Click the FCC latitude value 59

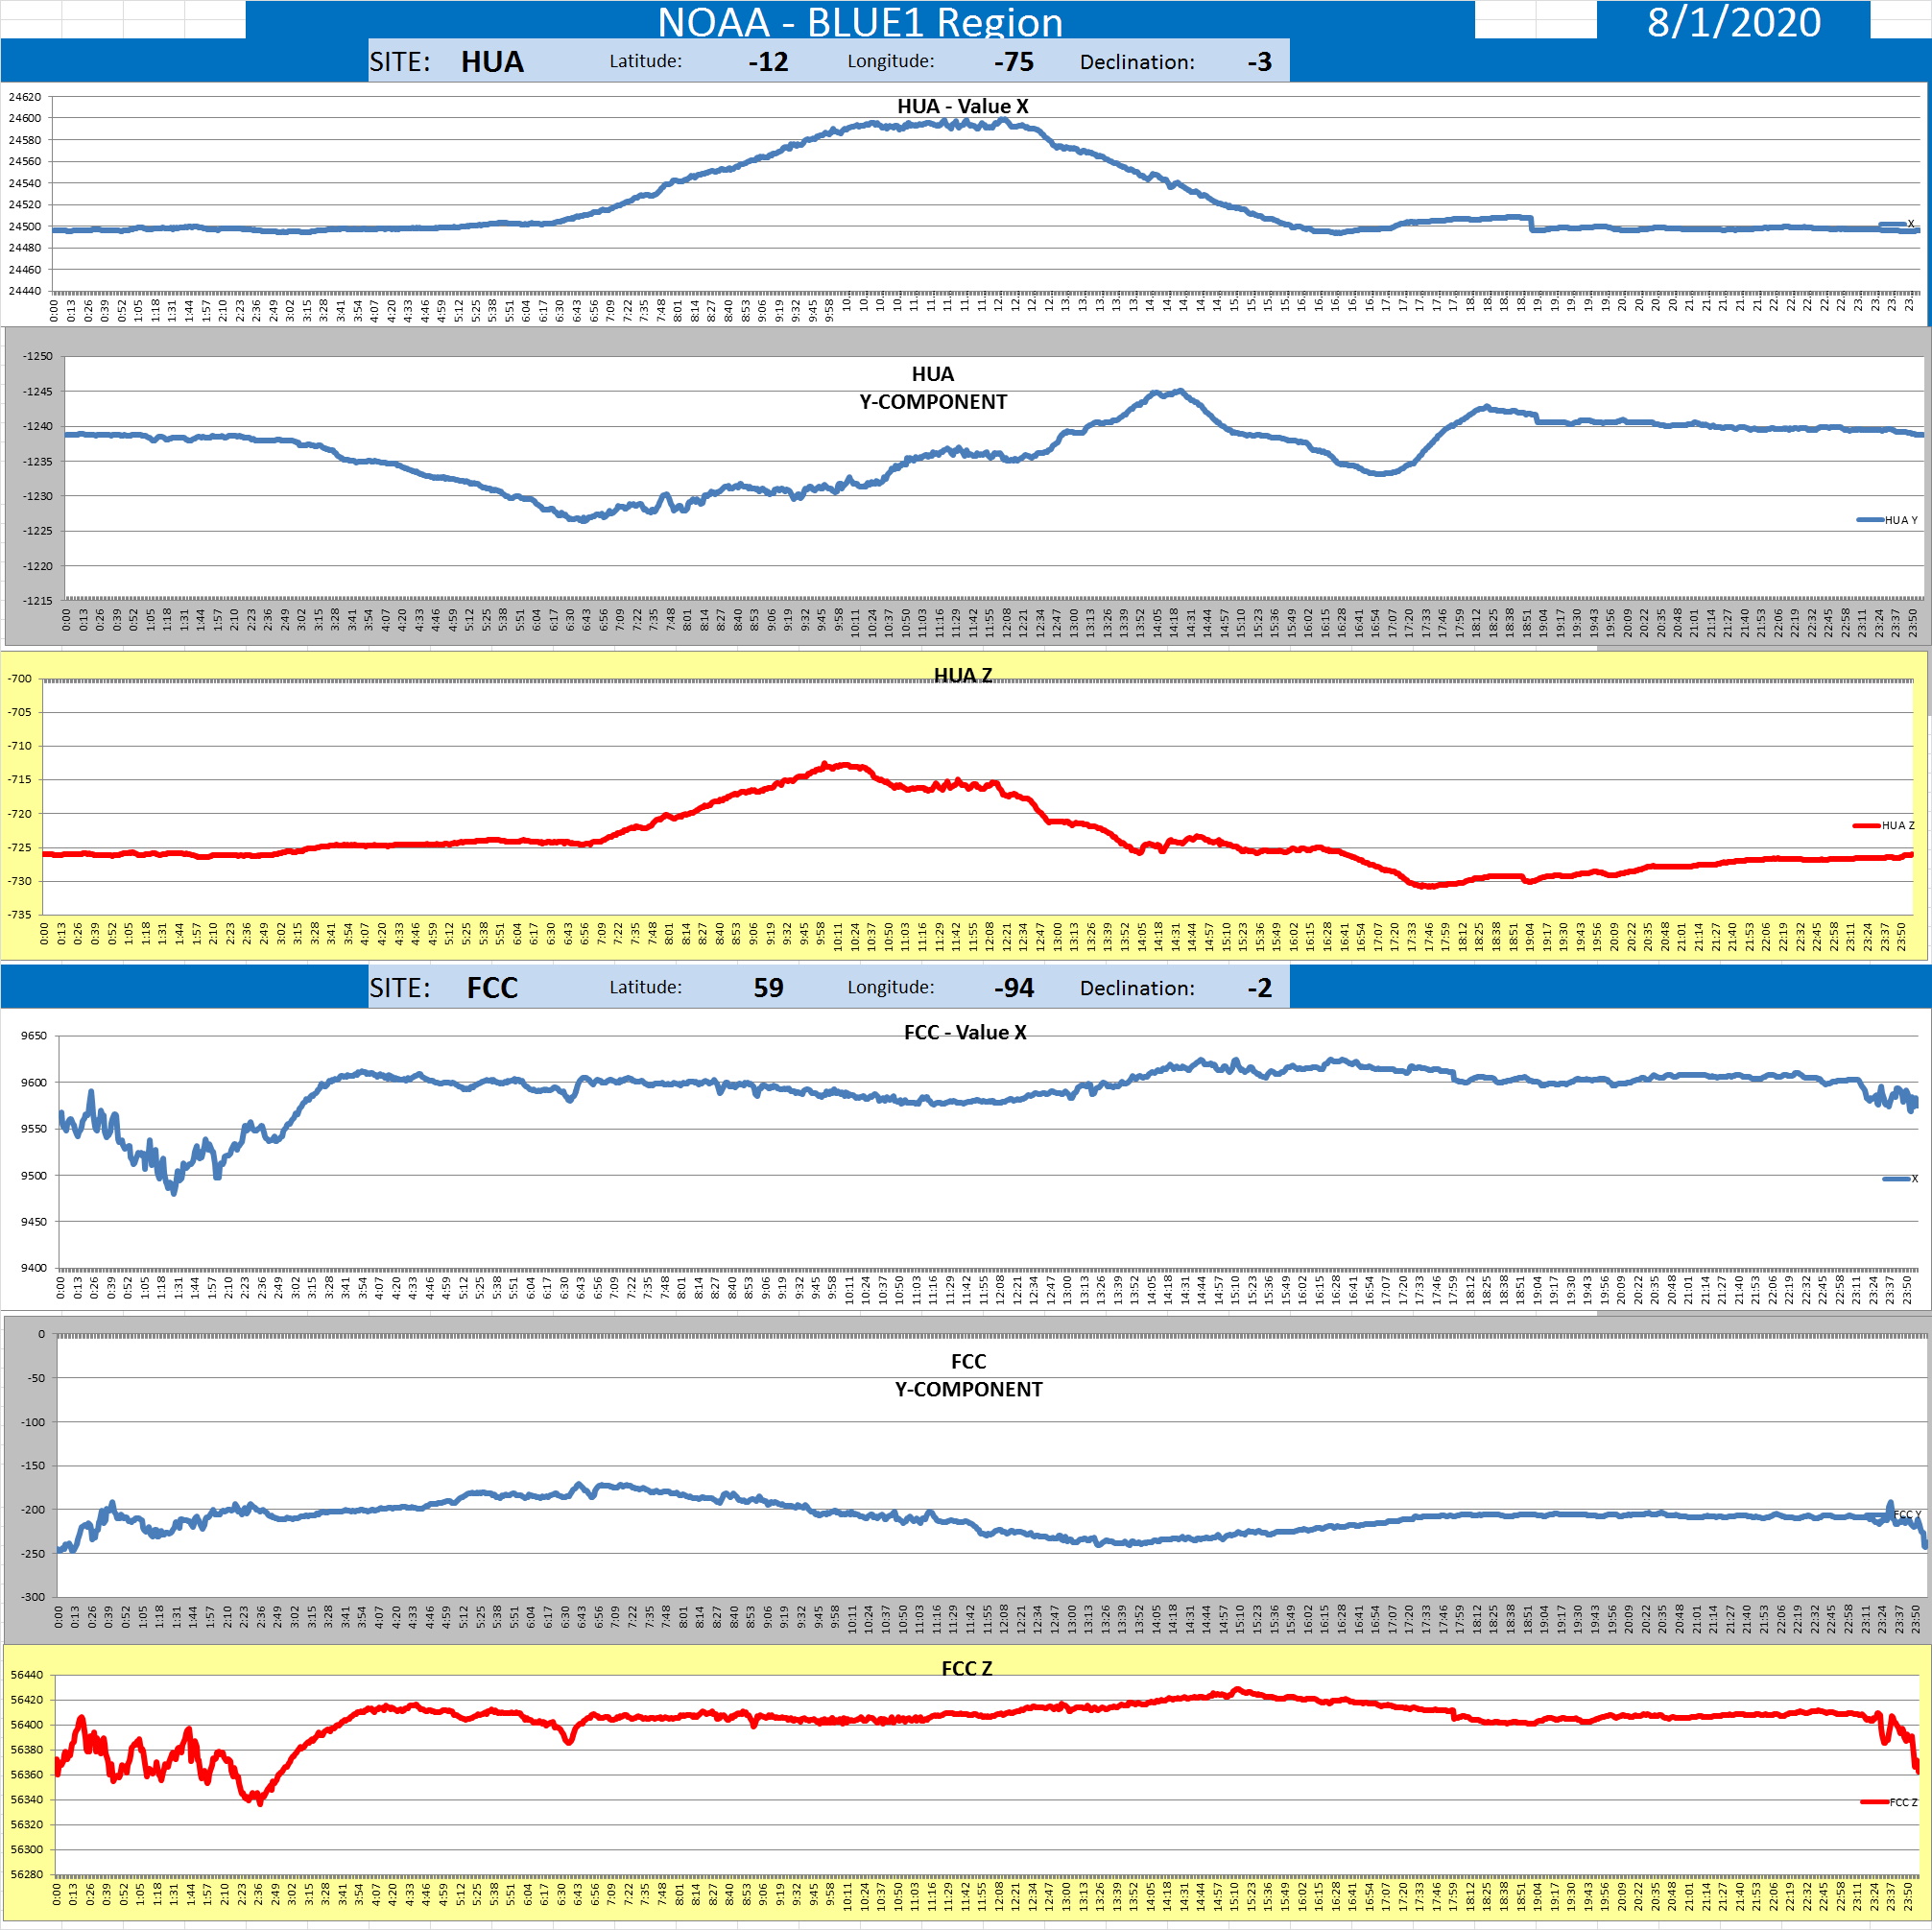pos(767,988)
